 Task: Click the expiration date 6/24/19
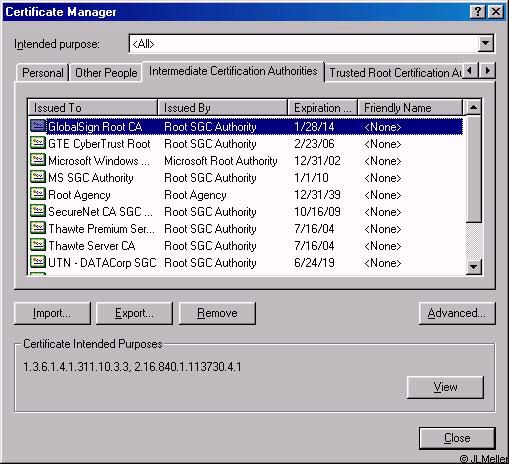tap(314, 262)
